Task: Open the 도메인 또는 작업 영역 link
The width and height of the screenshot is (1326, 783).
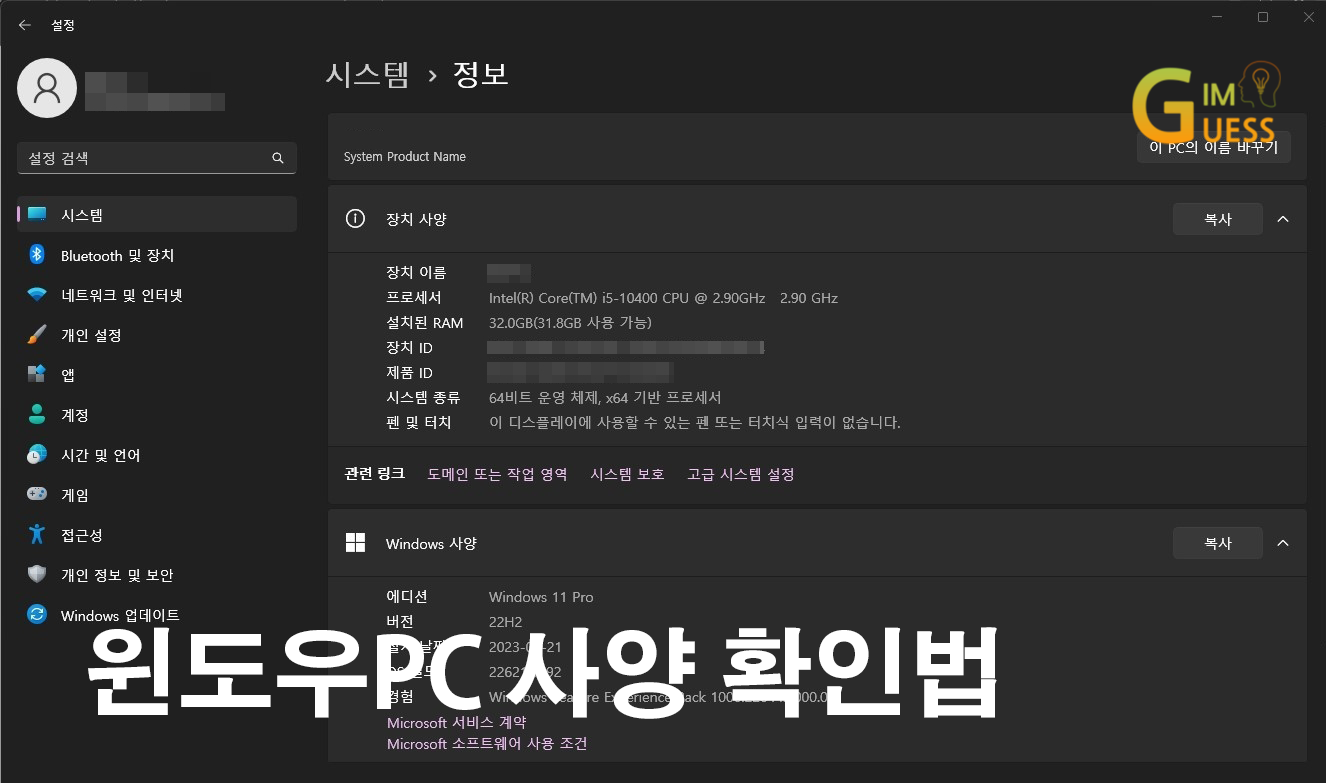Action: tap(497, 474)
